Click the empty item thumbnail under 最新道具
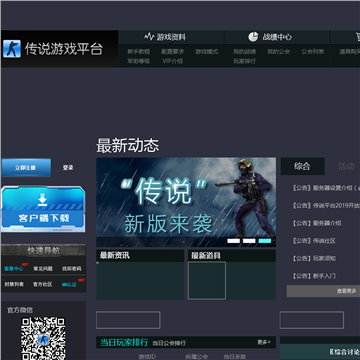 pos(207,280)
